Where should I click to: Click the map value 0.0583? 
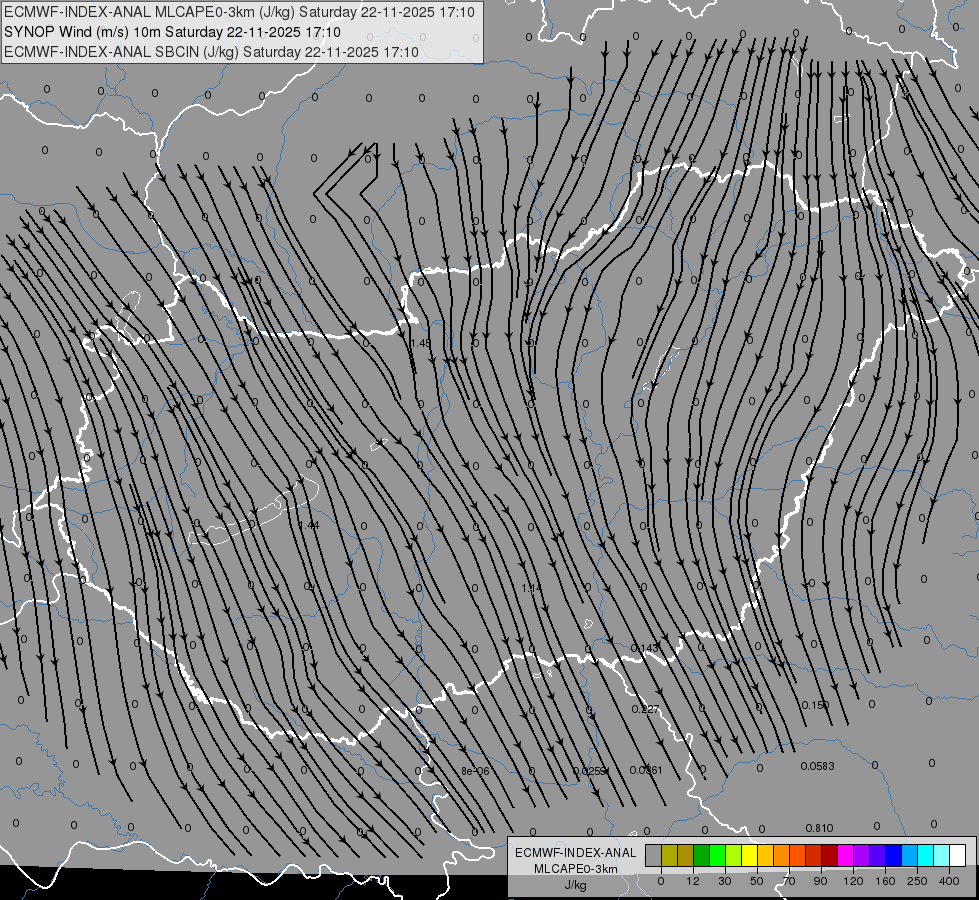click(x=817, y=766)
